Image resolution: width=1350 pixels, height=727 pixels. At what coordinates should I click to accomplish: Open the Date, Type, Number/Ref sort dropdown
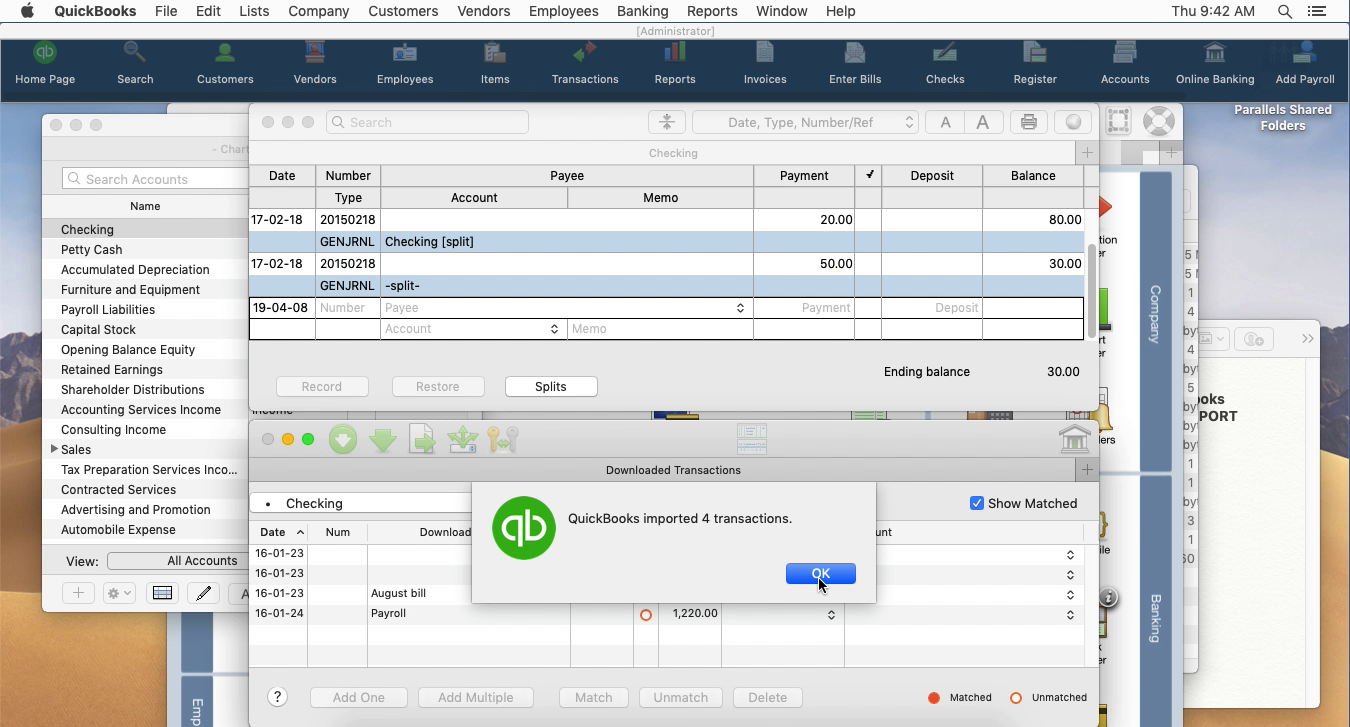click(x=805, y=122)
